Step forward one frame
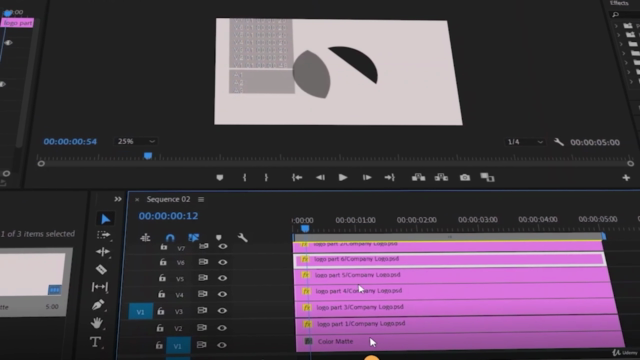The image size is (640, 360). (x=367, y=178)
